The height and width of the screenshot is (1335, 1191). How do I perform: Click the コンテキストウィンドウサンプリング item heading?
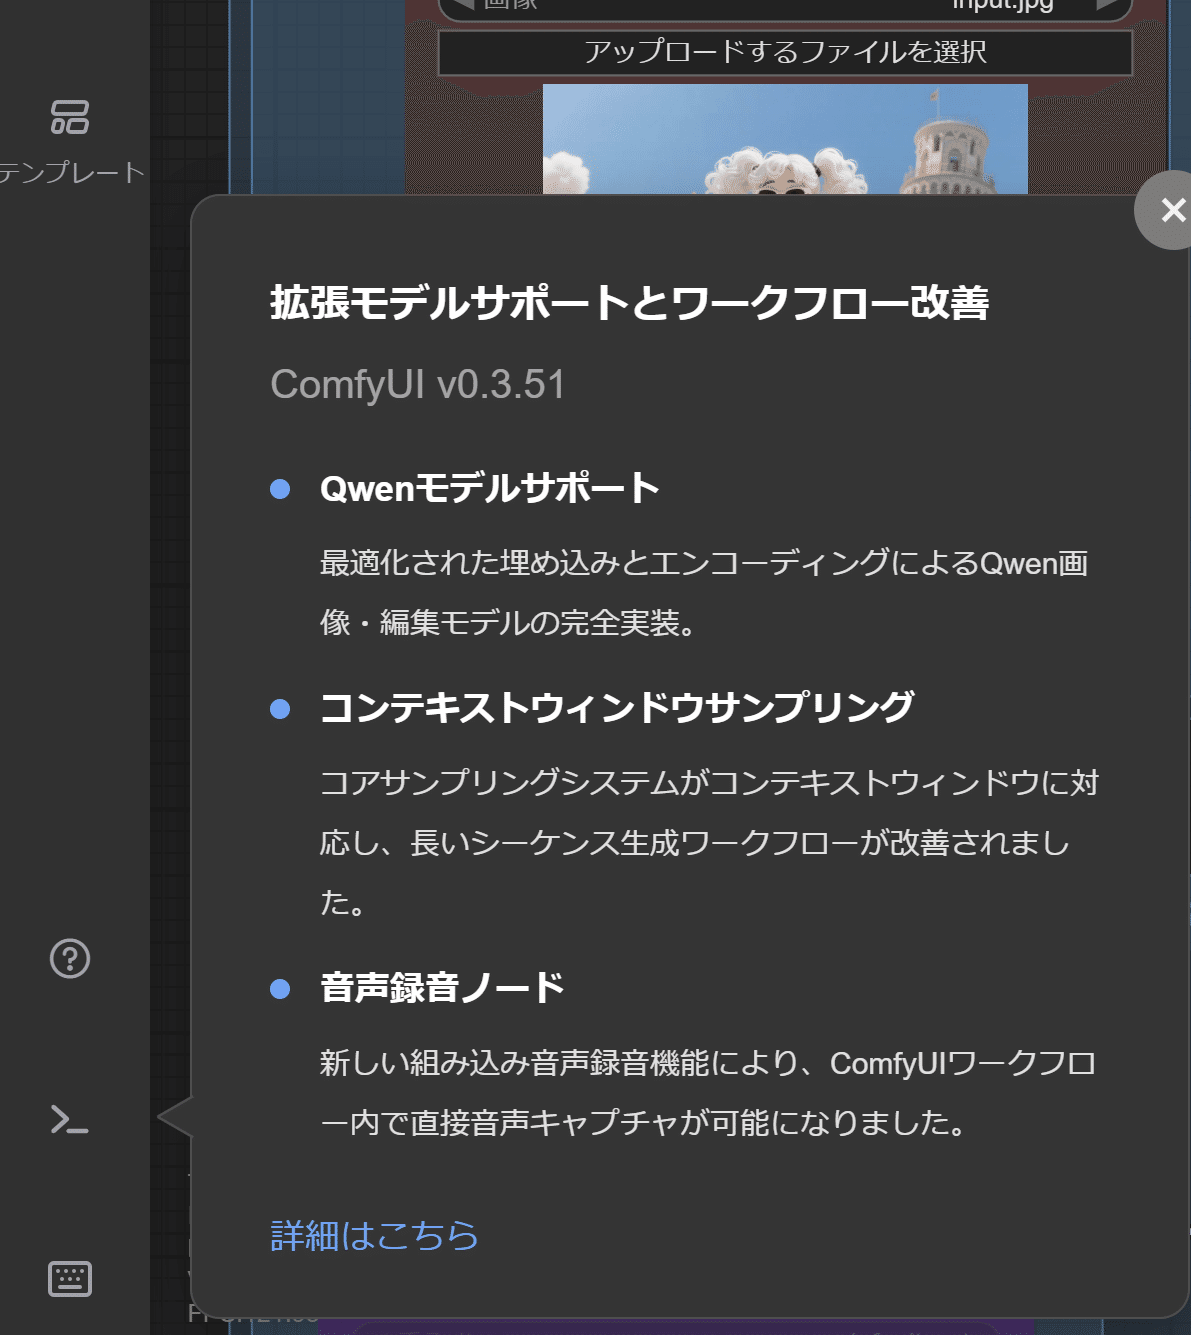(x=617, y=708)
